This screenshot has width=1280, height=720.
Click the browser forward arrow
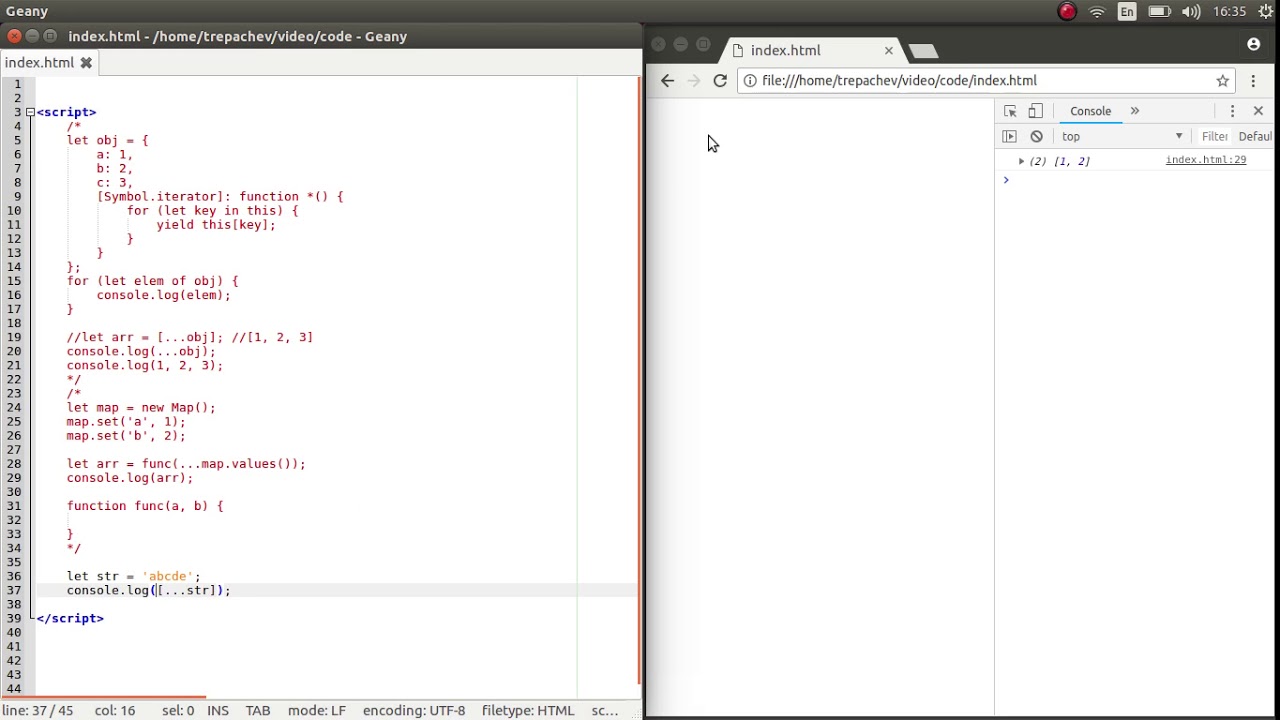(x=694, y=81)
